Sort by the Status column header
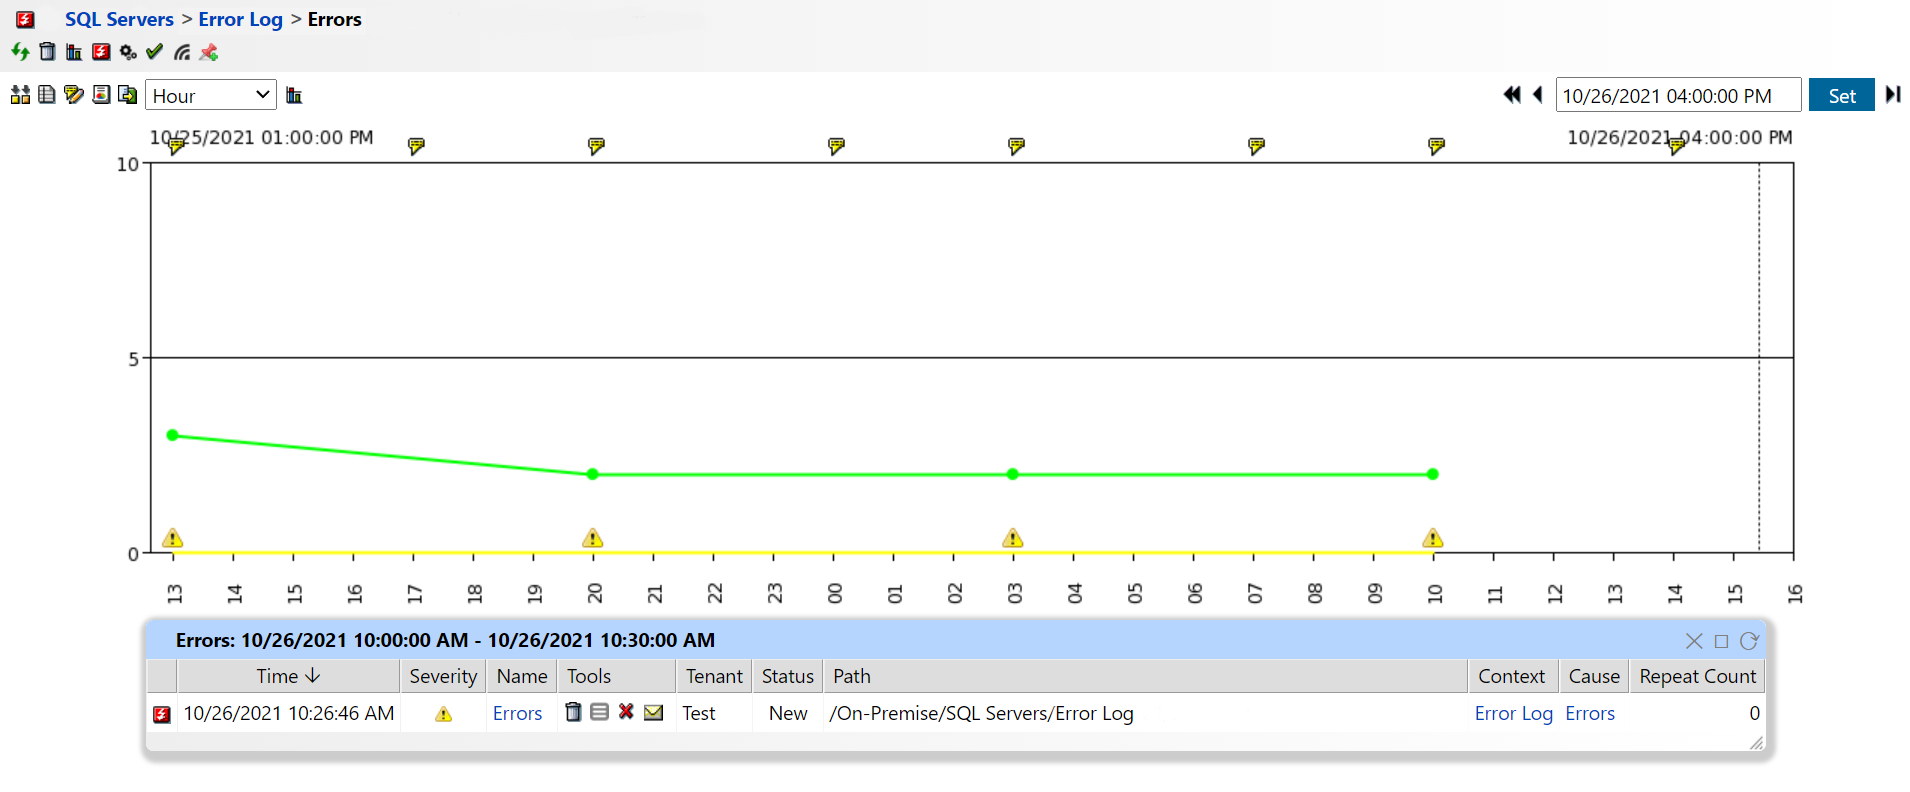 pos(788,676)
